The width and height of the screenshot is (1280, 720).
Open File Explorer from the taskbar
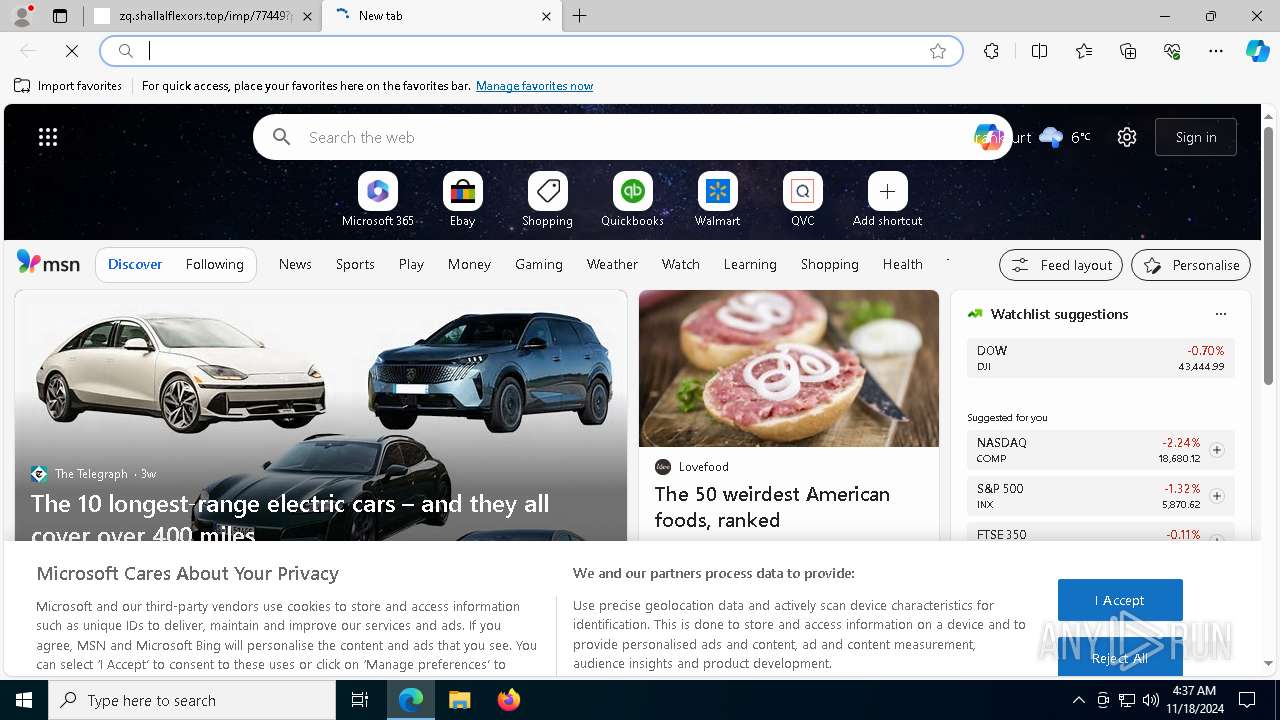459,700
